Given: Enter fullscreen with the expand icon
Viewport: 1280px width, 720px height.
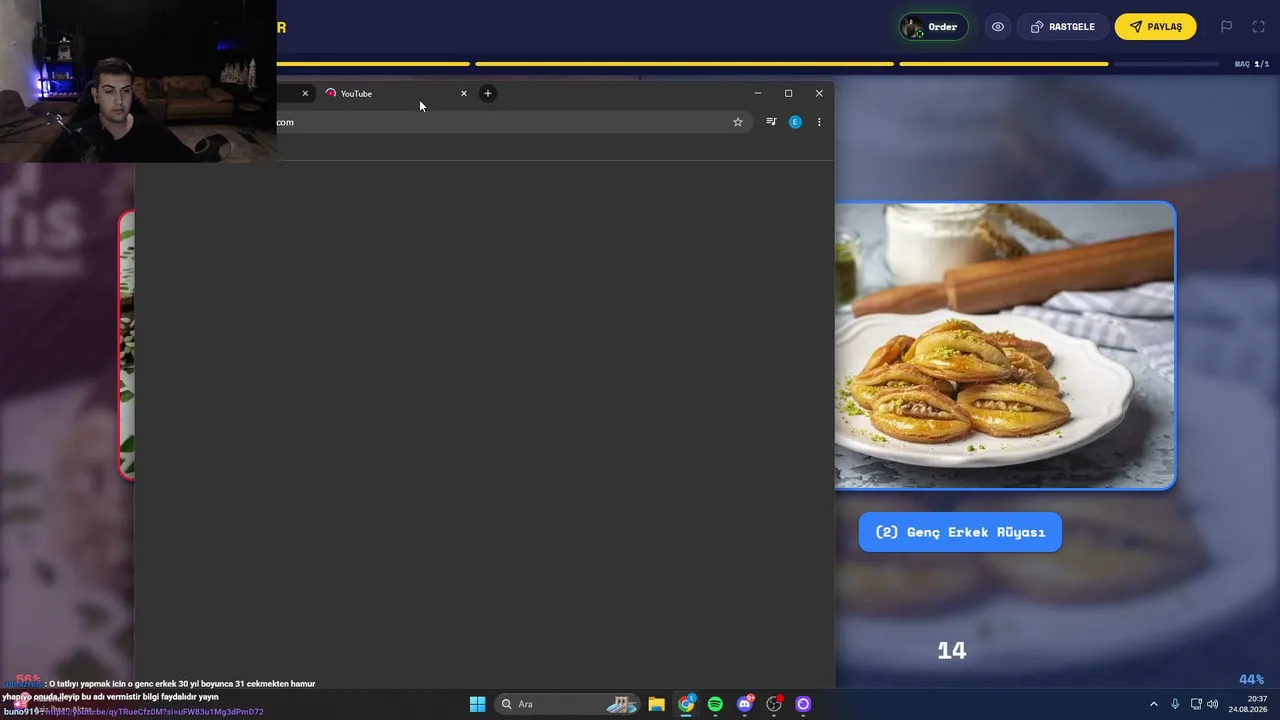Looking at the screenshot, I should (x=1258, y=27).
